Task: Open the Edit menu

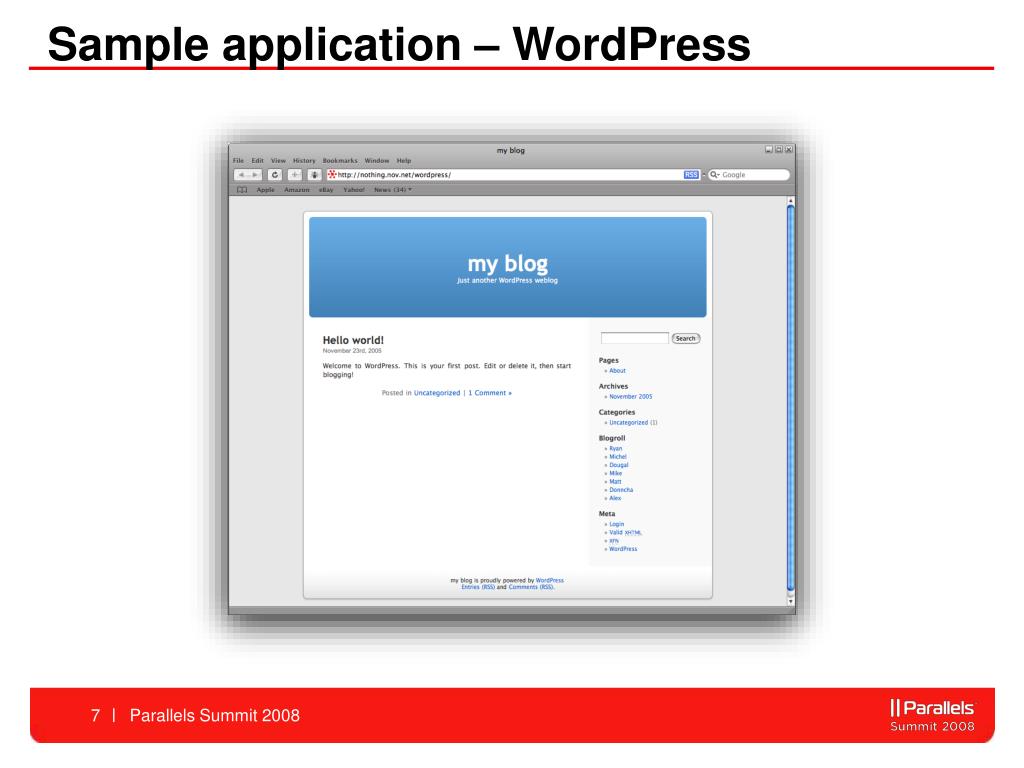Action: point(258,161)
